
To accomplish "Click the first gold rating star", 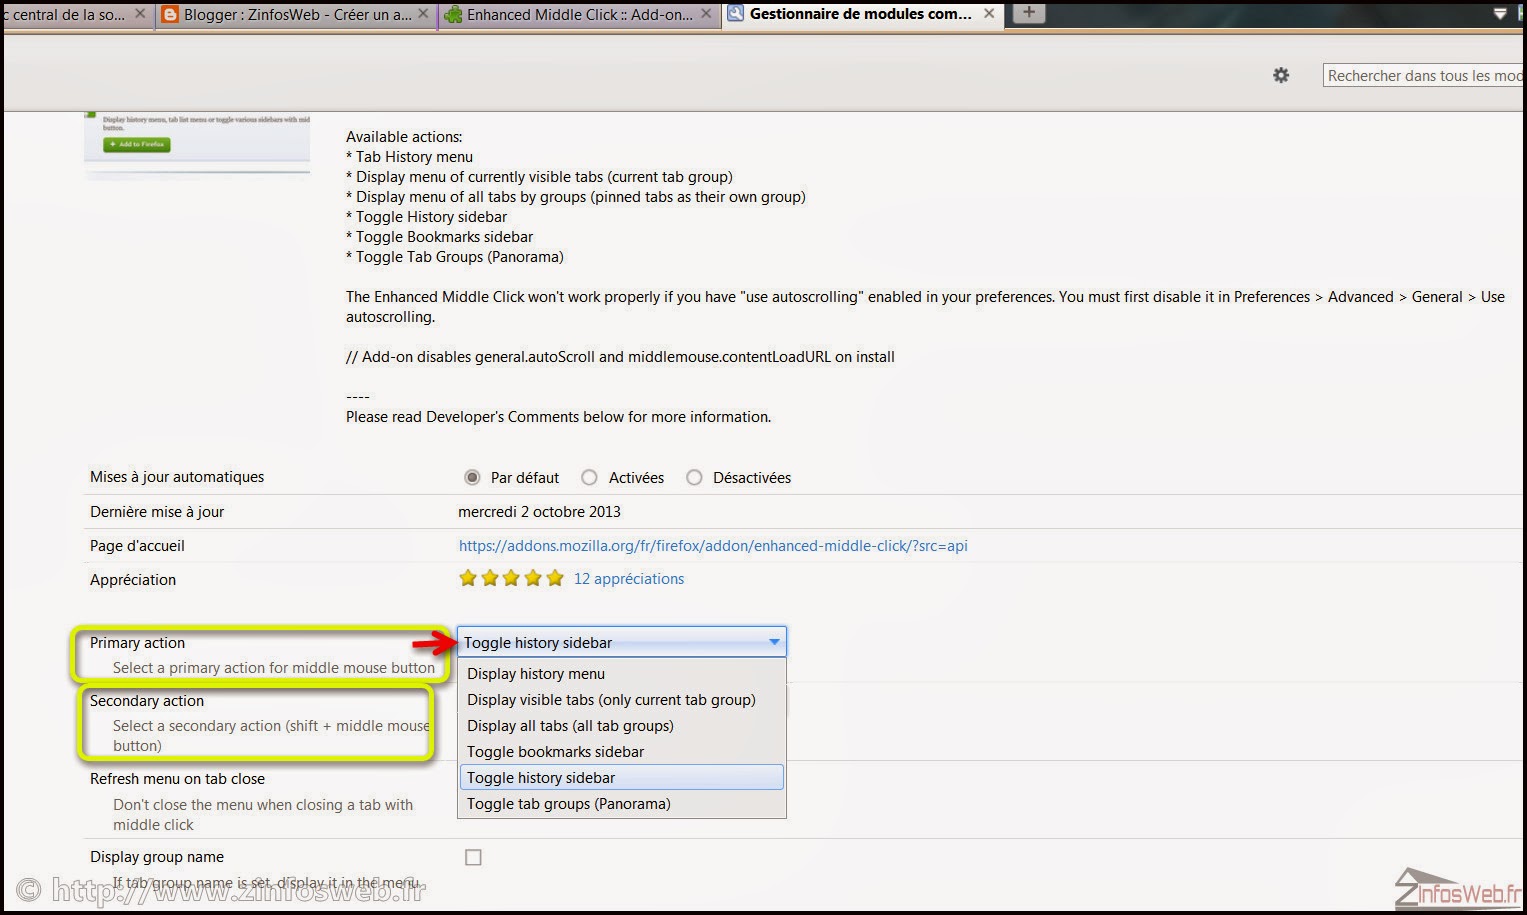I will tap(468, 578).
